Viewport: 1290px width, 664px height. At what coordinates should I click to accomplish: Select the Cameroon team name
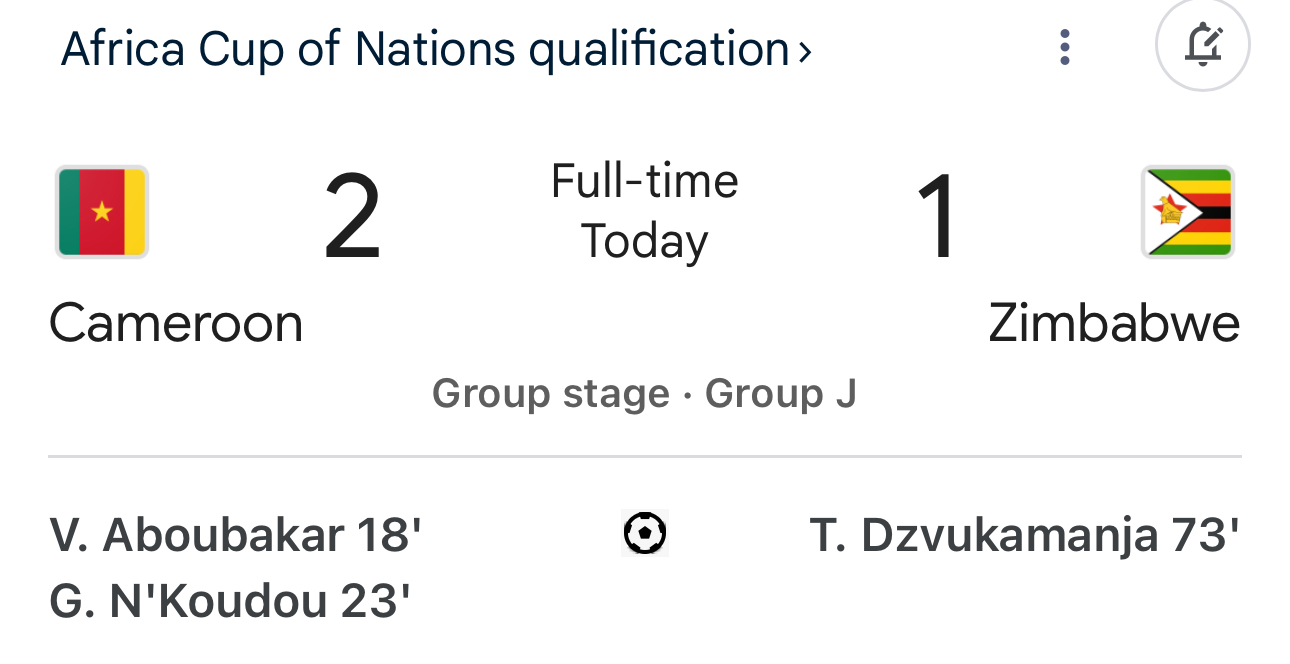pyautogui.click(x=176, y=323)
